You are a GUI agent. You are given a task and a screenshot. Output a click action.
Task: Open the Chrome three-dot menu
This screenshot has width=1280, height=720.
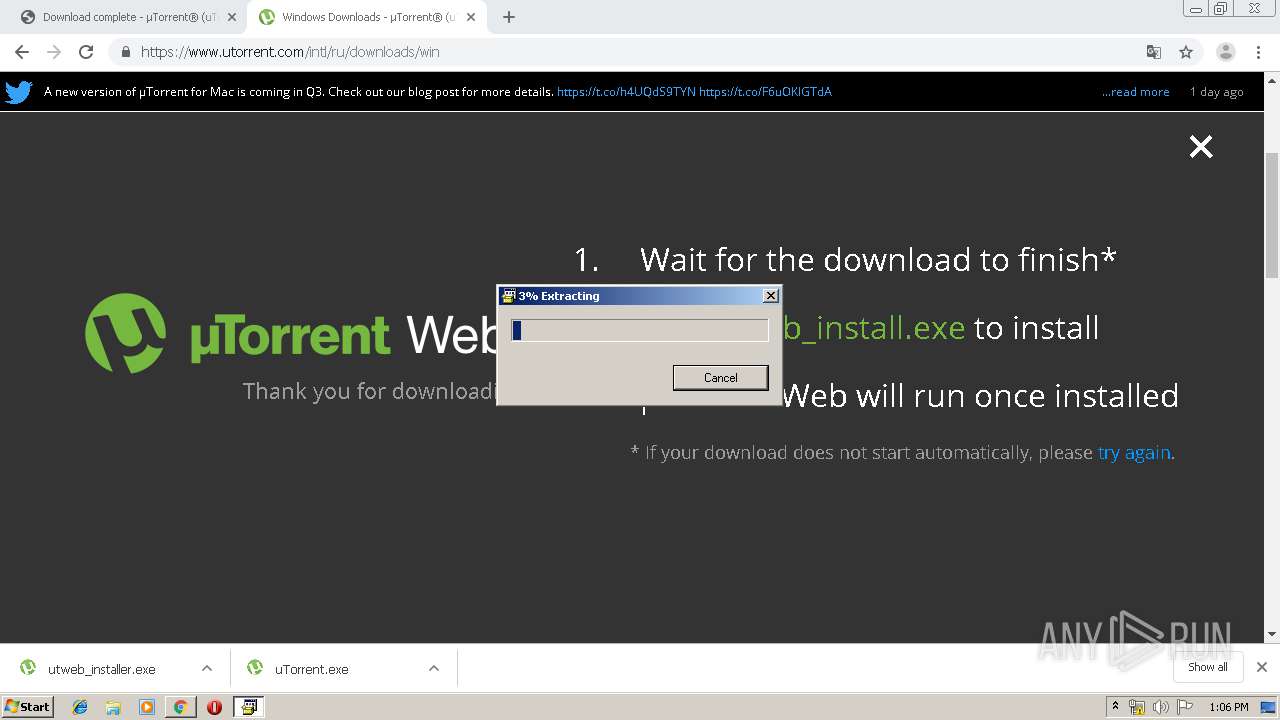(x=1260, y=52)
